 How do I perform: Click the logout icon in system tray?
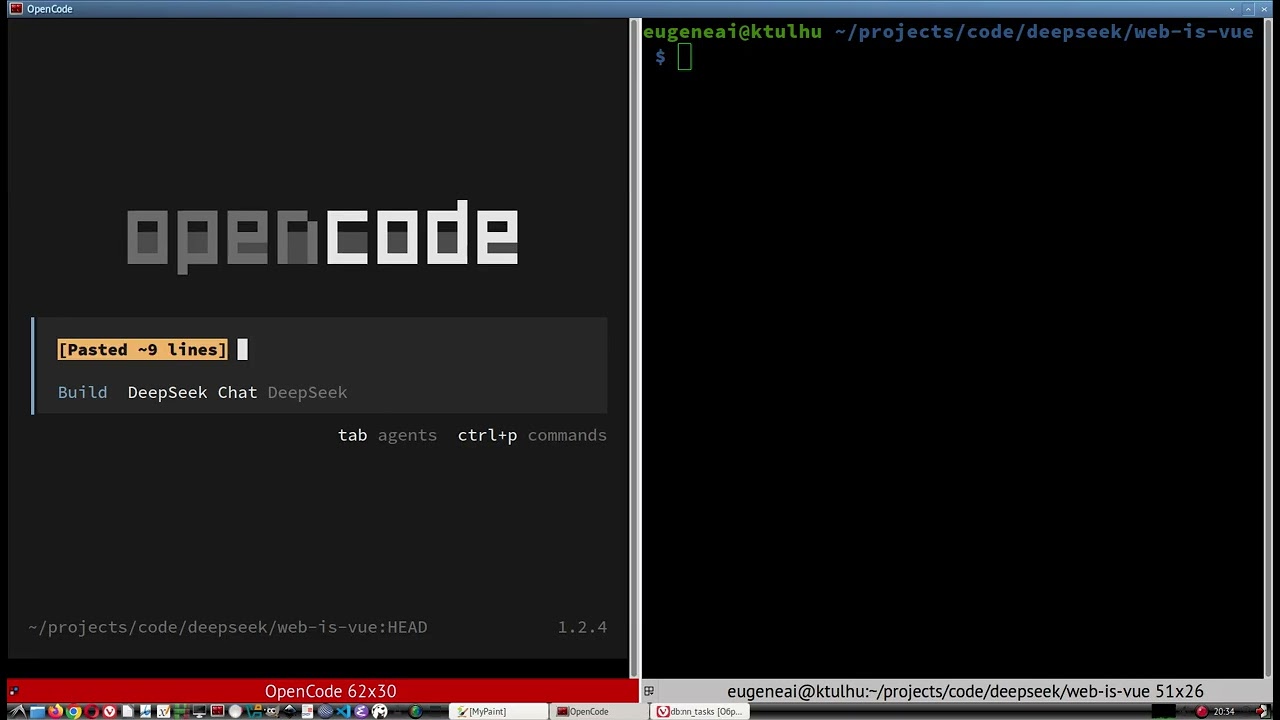tap(1262, 711)
